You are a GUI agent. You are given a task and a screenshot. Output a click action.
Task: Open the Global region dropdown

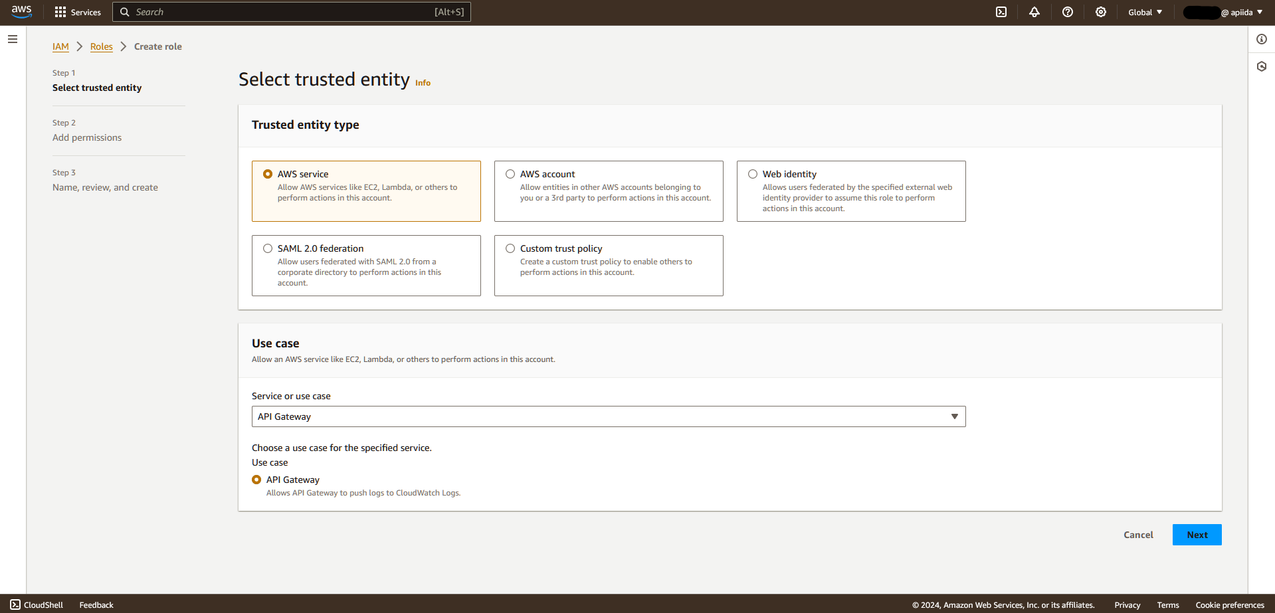coord(1145,12)
